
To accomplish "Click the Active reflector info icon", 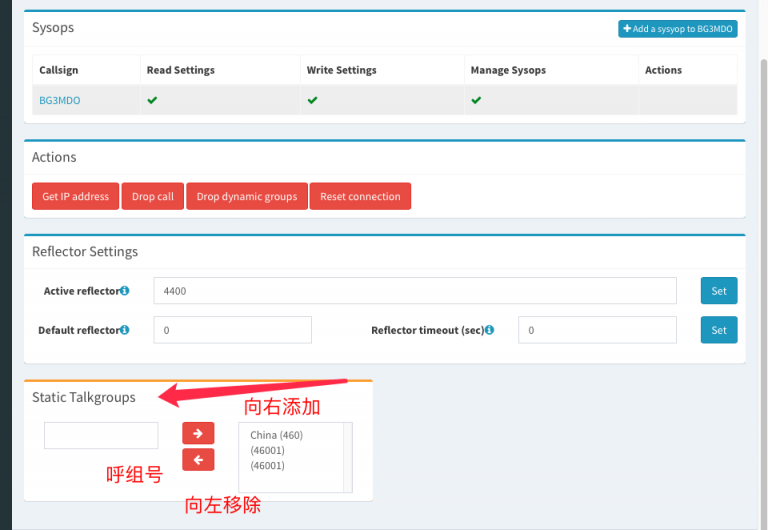I will (125, 291).
